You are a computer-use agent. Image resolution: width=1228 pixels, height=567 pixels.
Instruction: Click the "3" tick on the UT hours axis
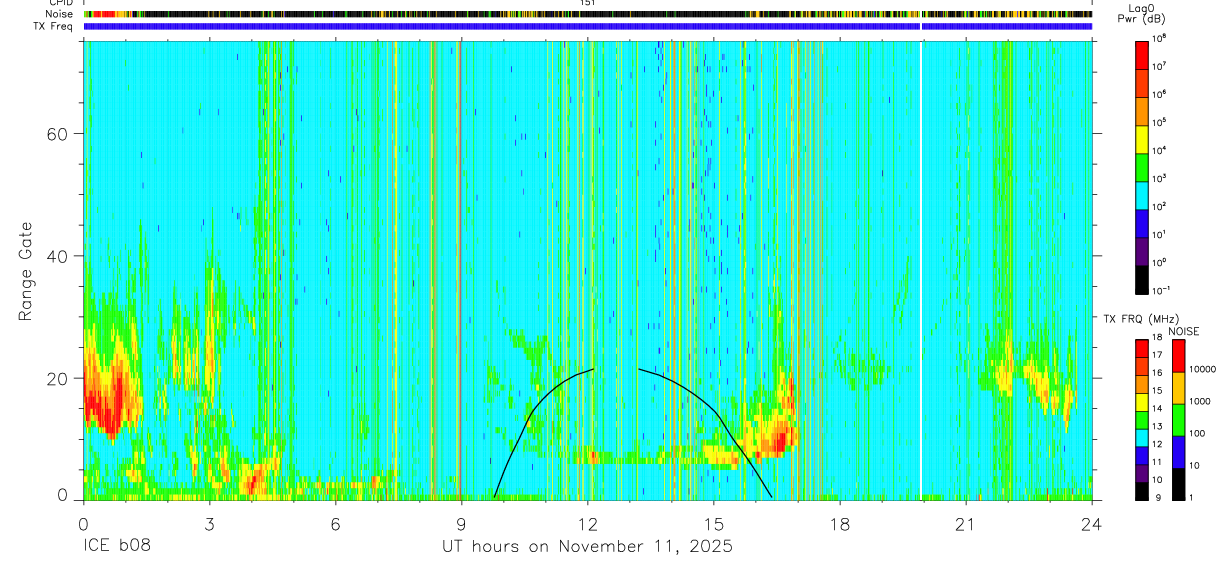pos(209,523)
